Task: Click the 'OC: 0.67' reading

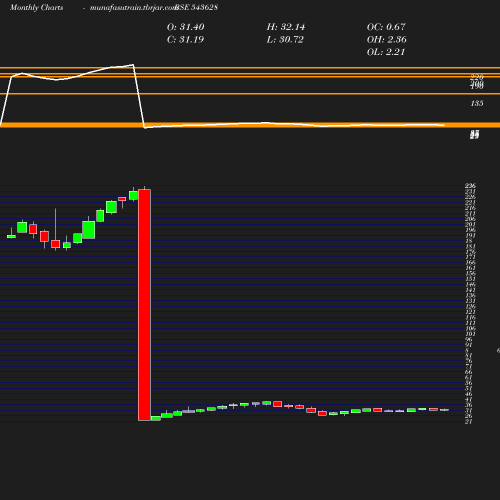Action: point(386,27)
